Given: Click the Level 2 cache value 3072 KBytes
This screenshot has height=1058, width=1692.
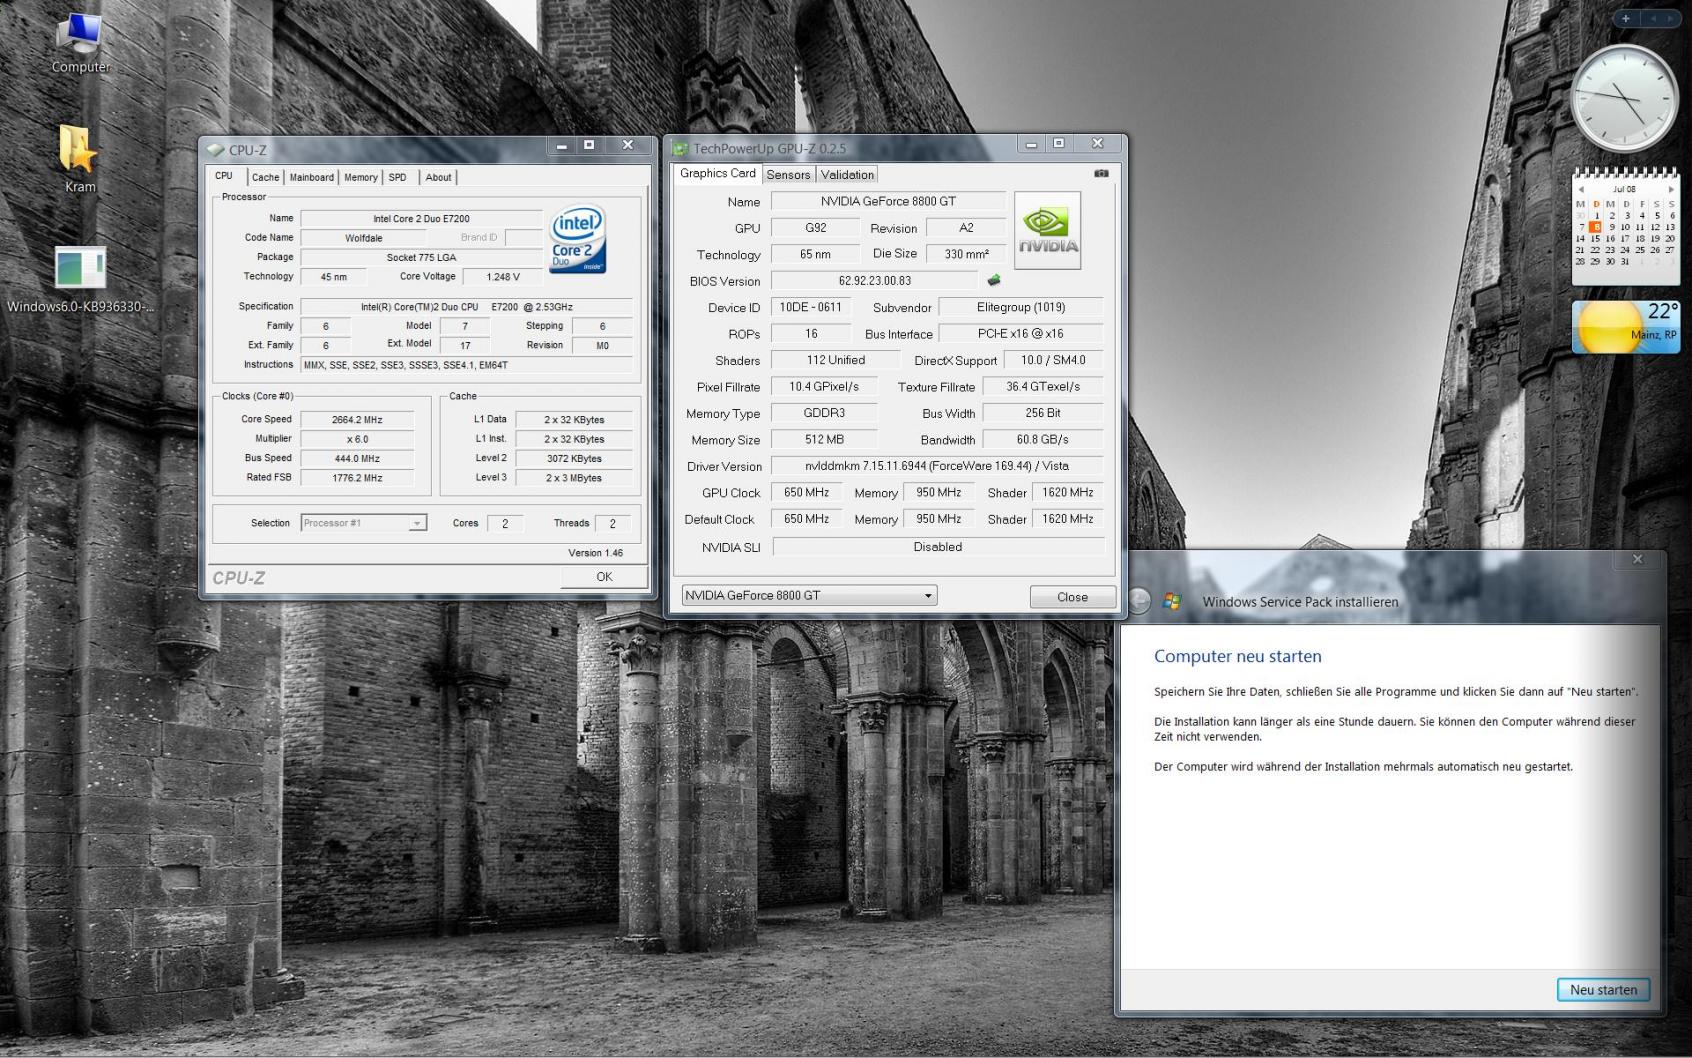Looking at the screenshot, I should point(574,459).
